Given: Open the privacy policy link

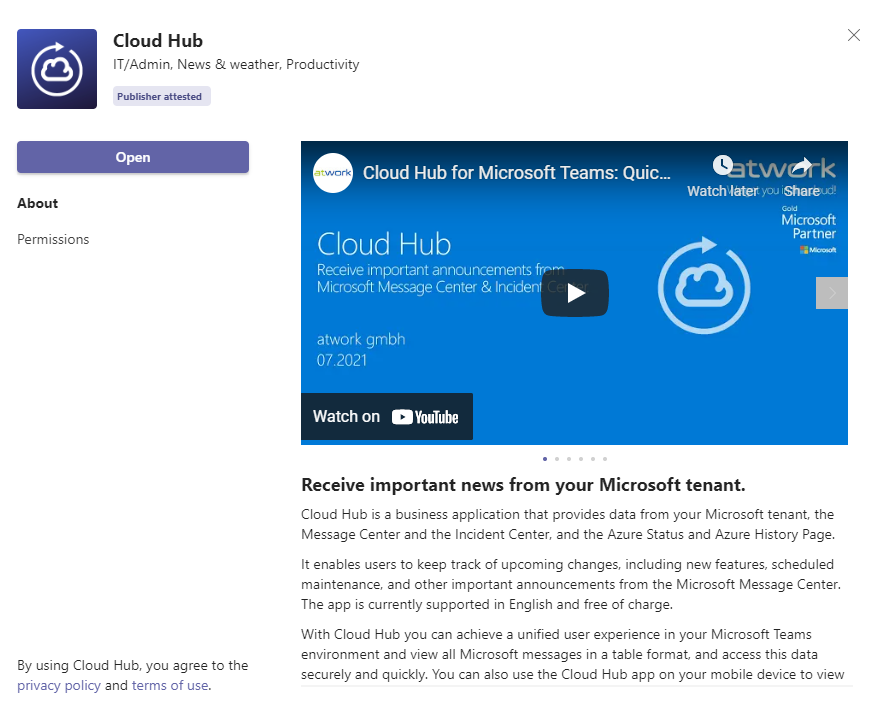Looking at the screenshot, I should pos(59,685).
